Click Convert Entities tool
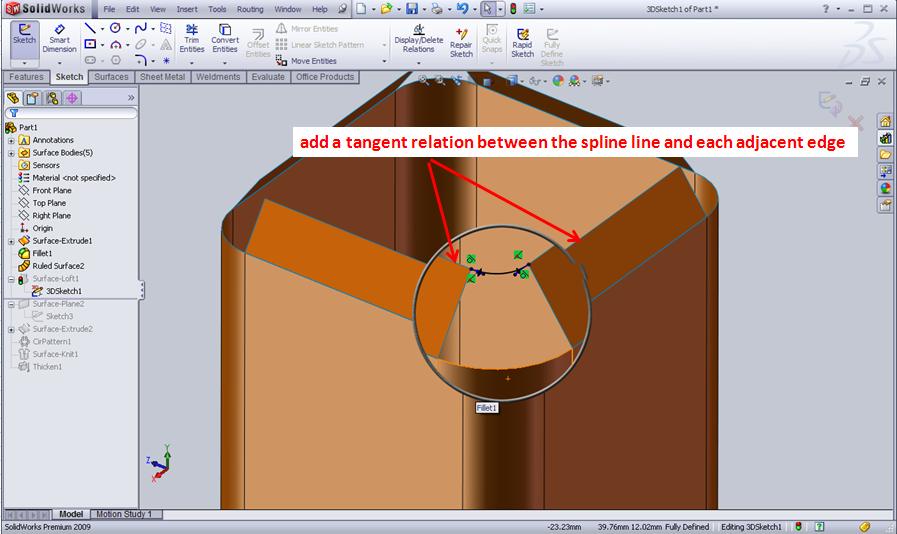This screenshot has height=534, width=897. coord(225,38)
